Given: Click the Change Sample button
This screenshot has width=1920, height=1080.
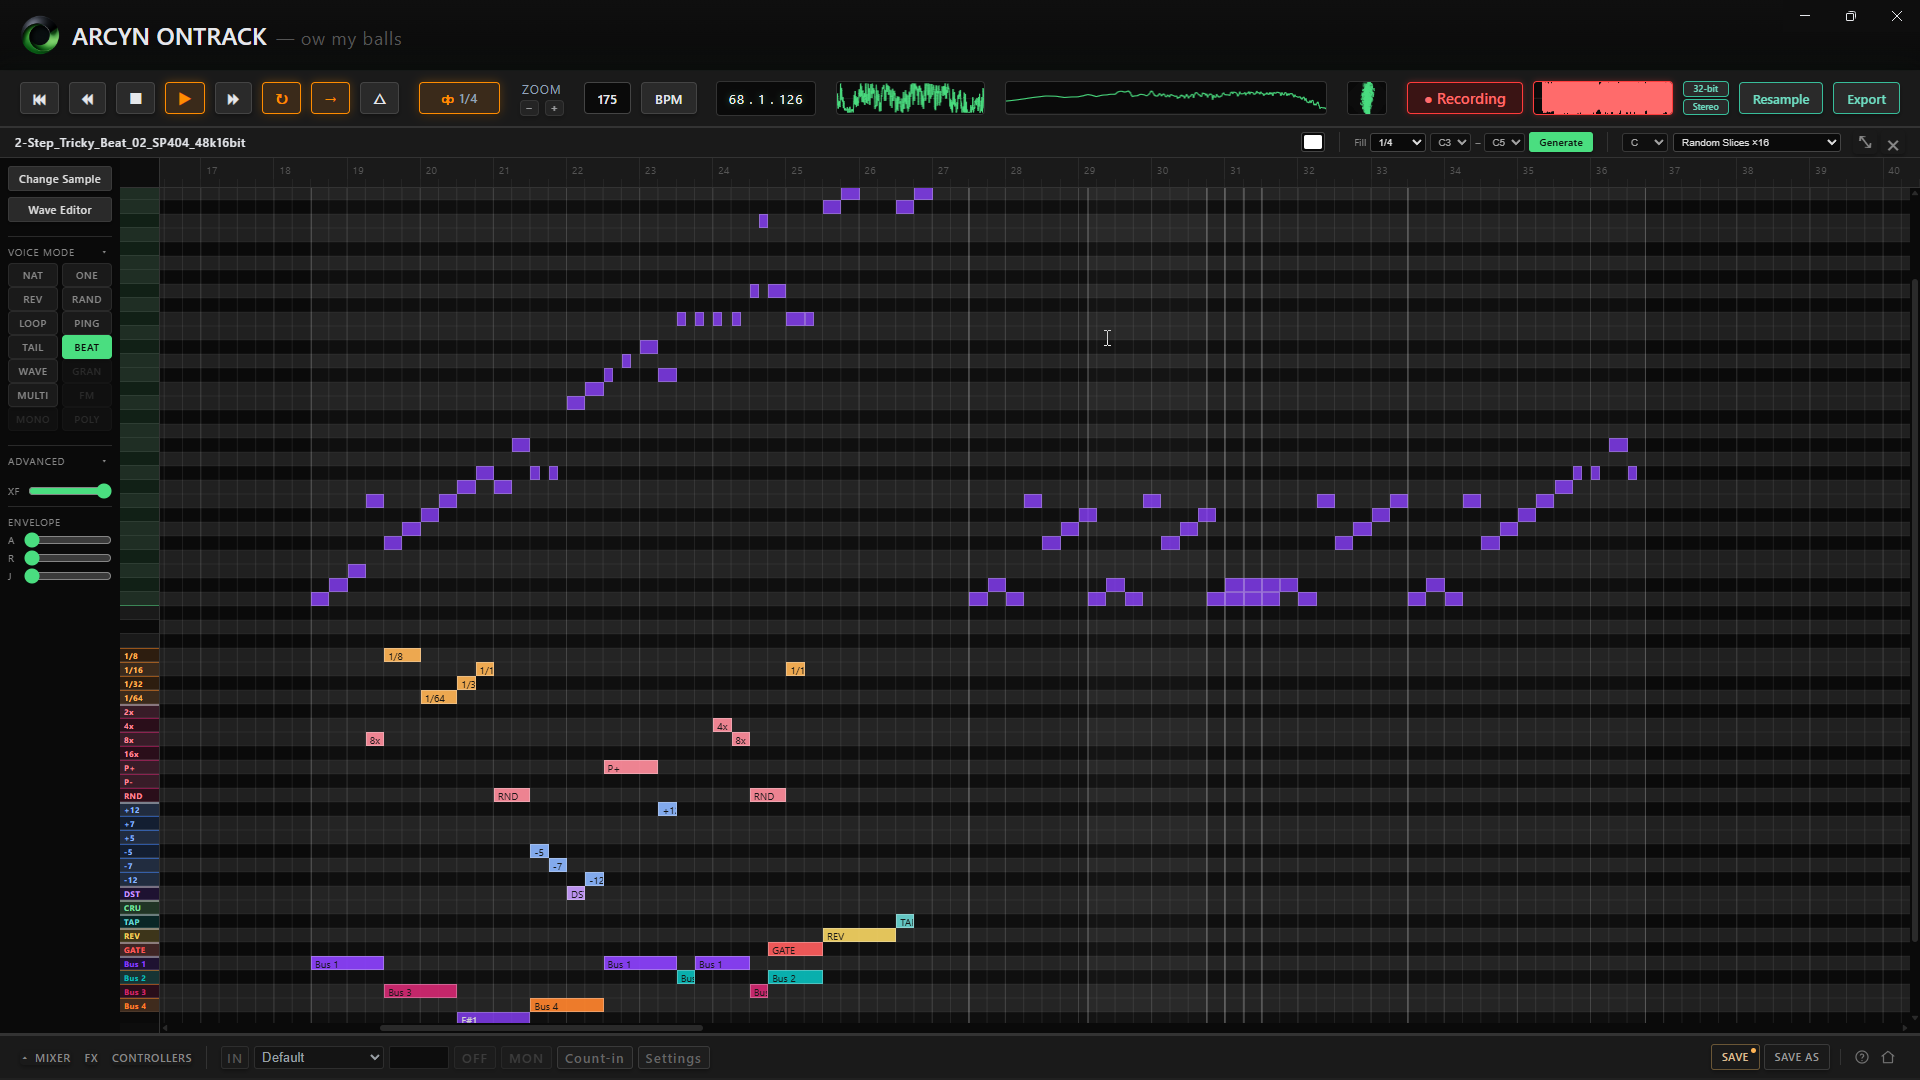Looking at the screenshot, I should click(60, 179).
